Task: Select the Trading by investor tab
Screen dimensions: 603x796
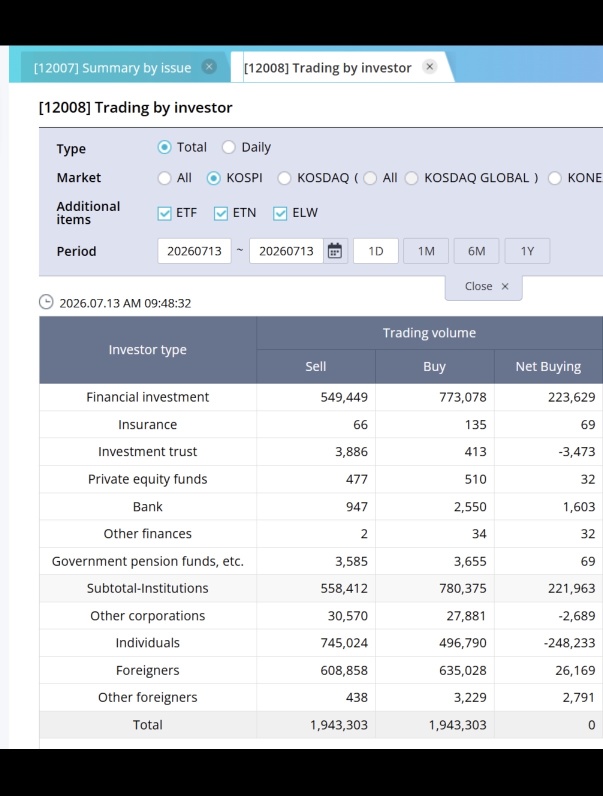Action: 327,68
